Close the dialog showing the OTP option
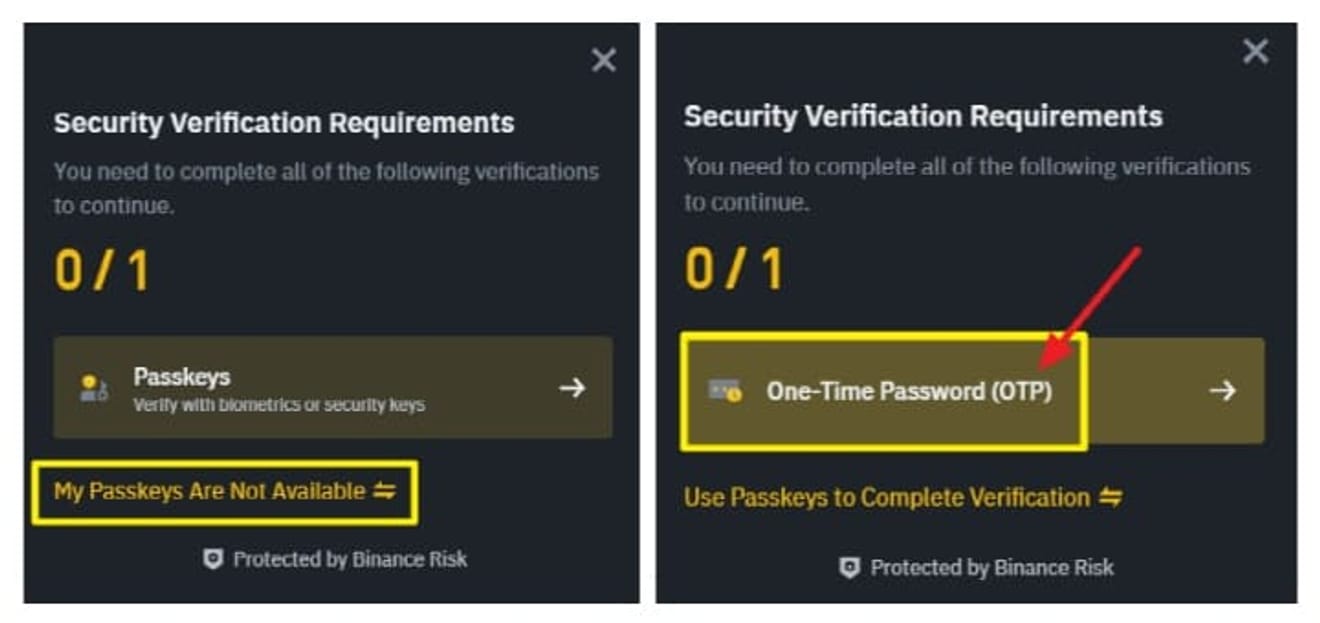This screenshot has width=1320, height=623. (1255, 52)
